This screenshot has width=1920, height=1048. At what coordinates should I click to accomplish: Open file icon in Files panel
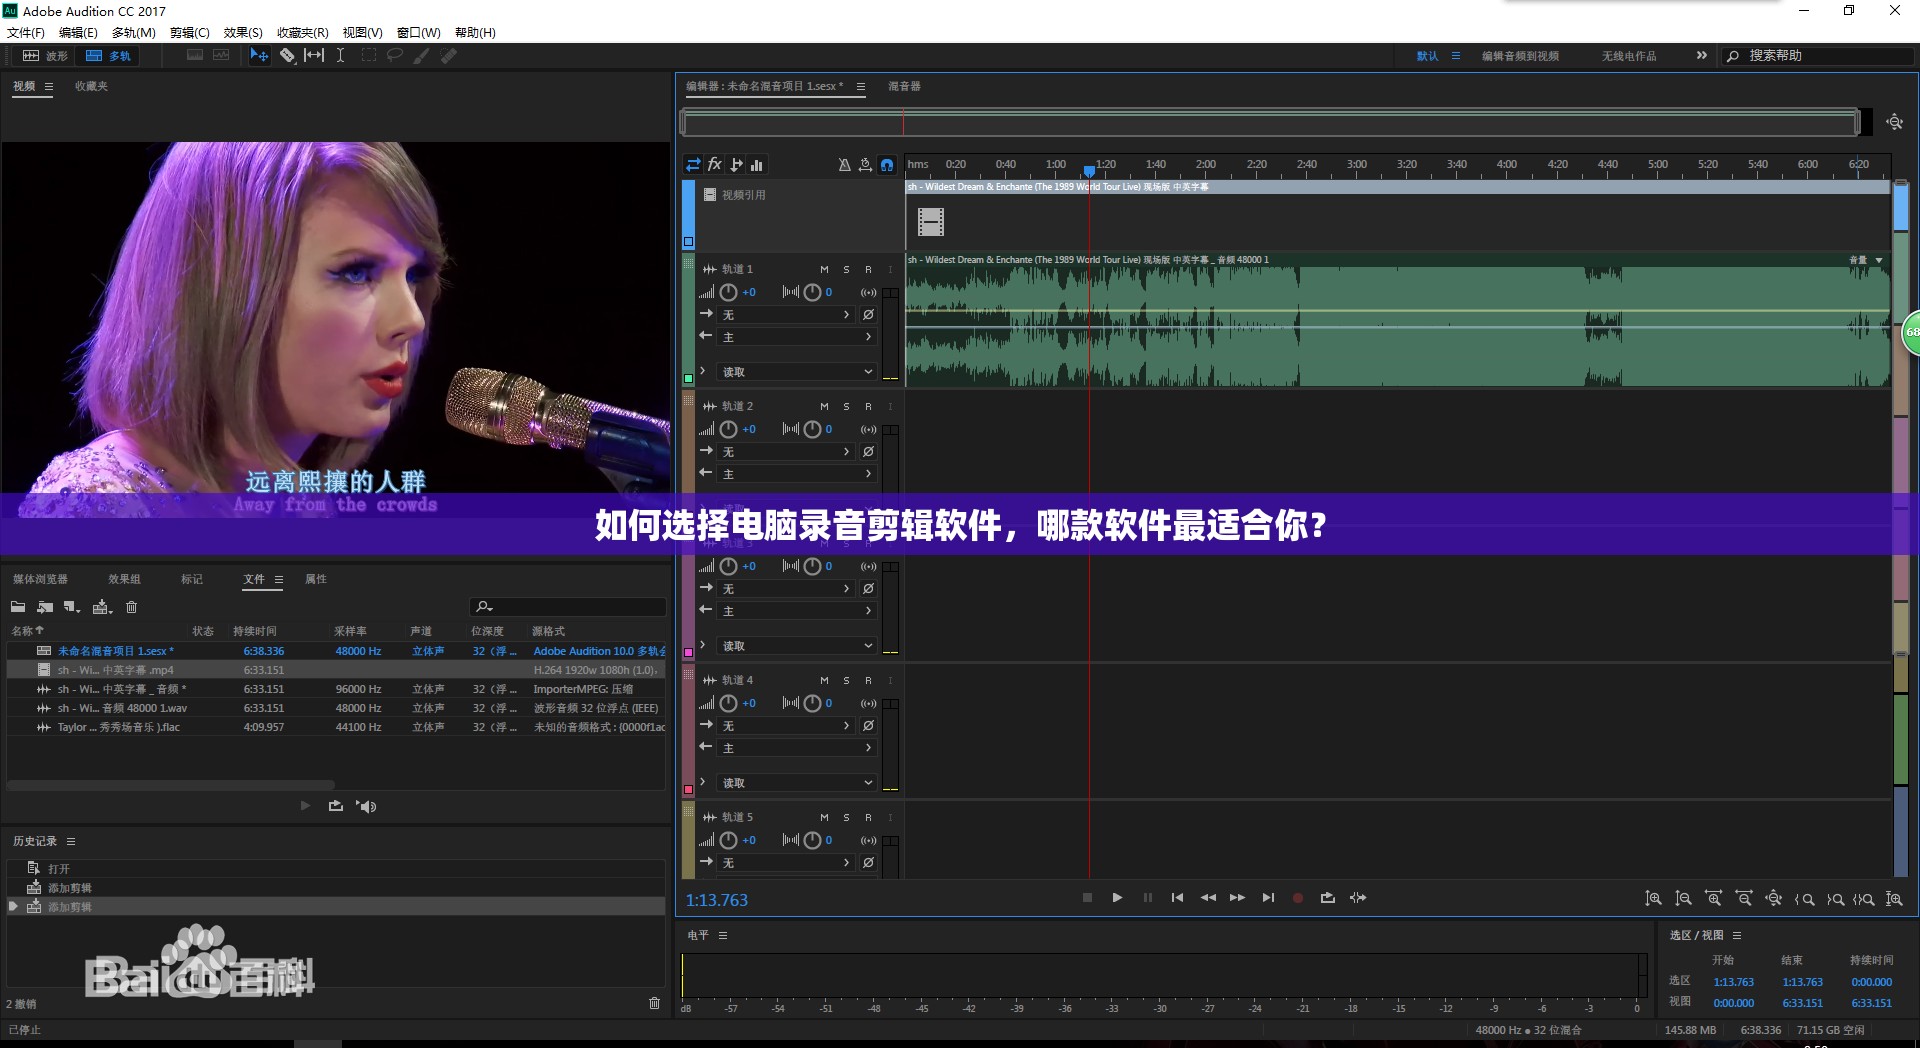pos(18,607)
